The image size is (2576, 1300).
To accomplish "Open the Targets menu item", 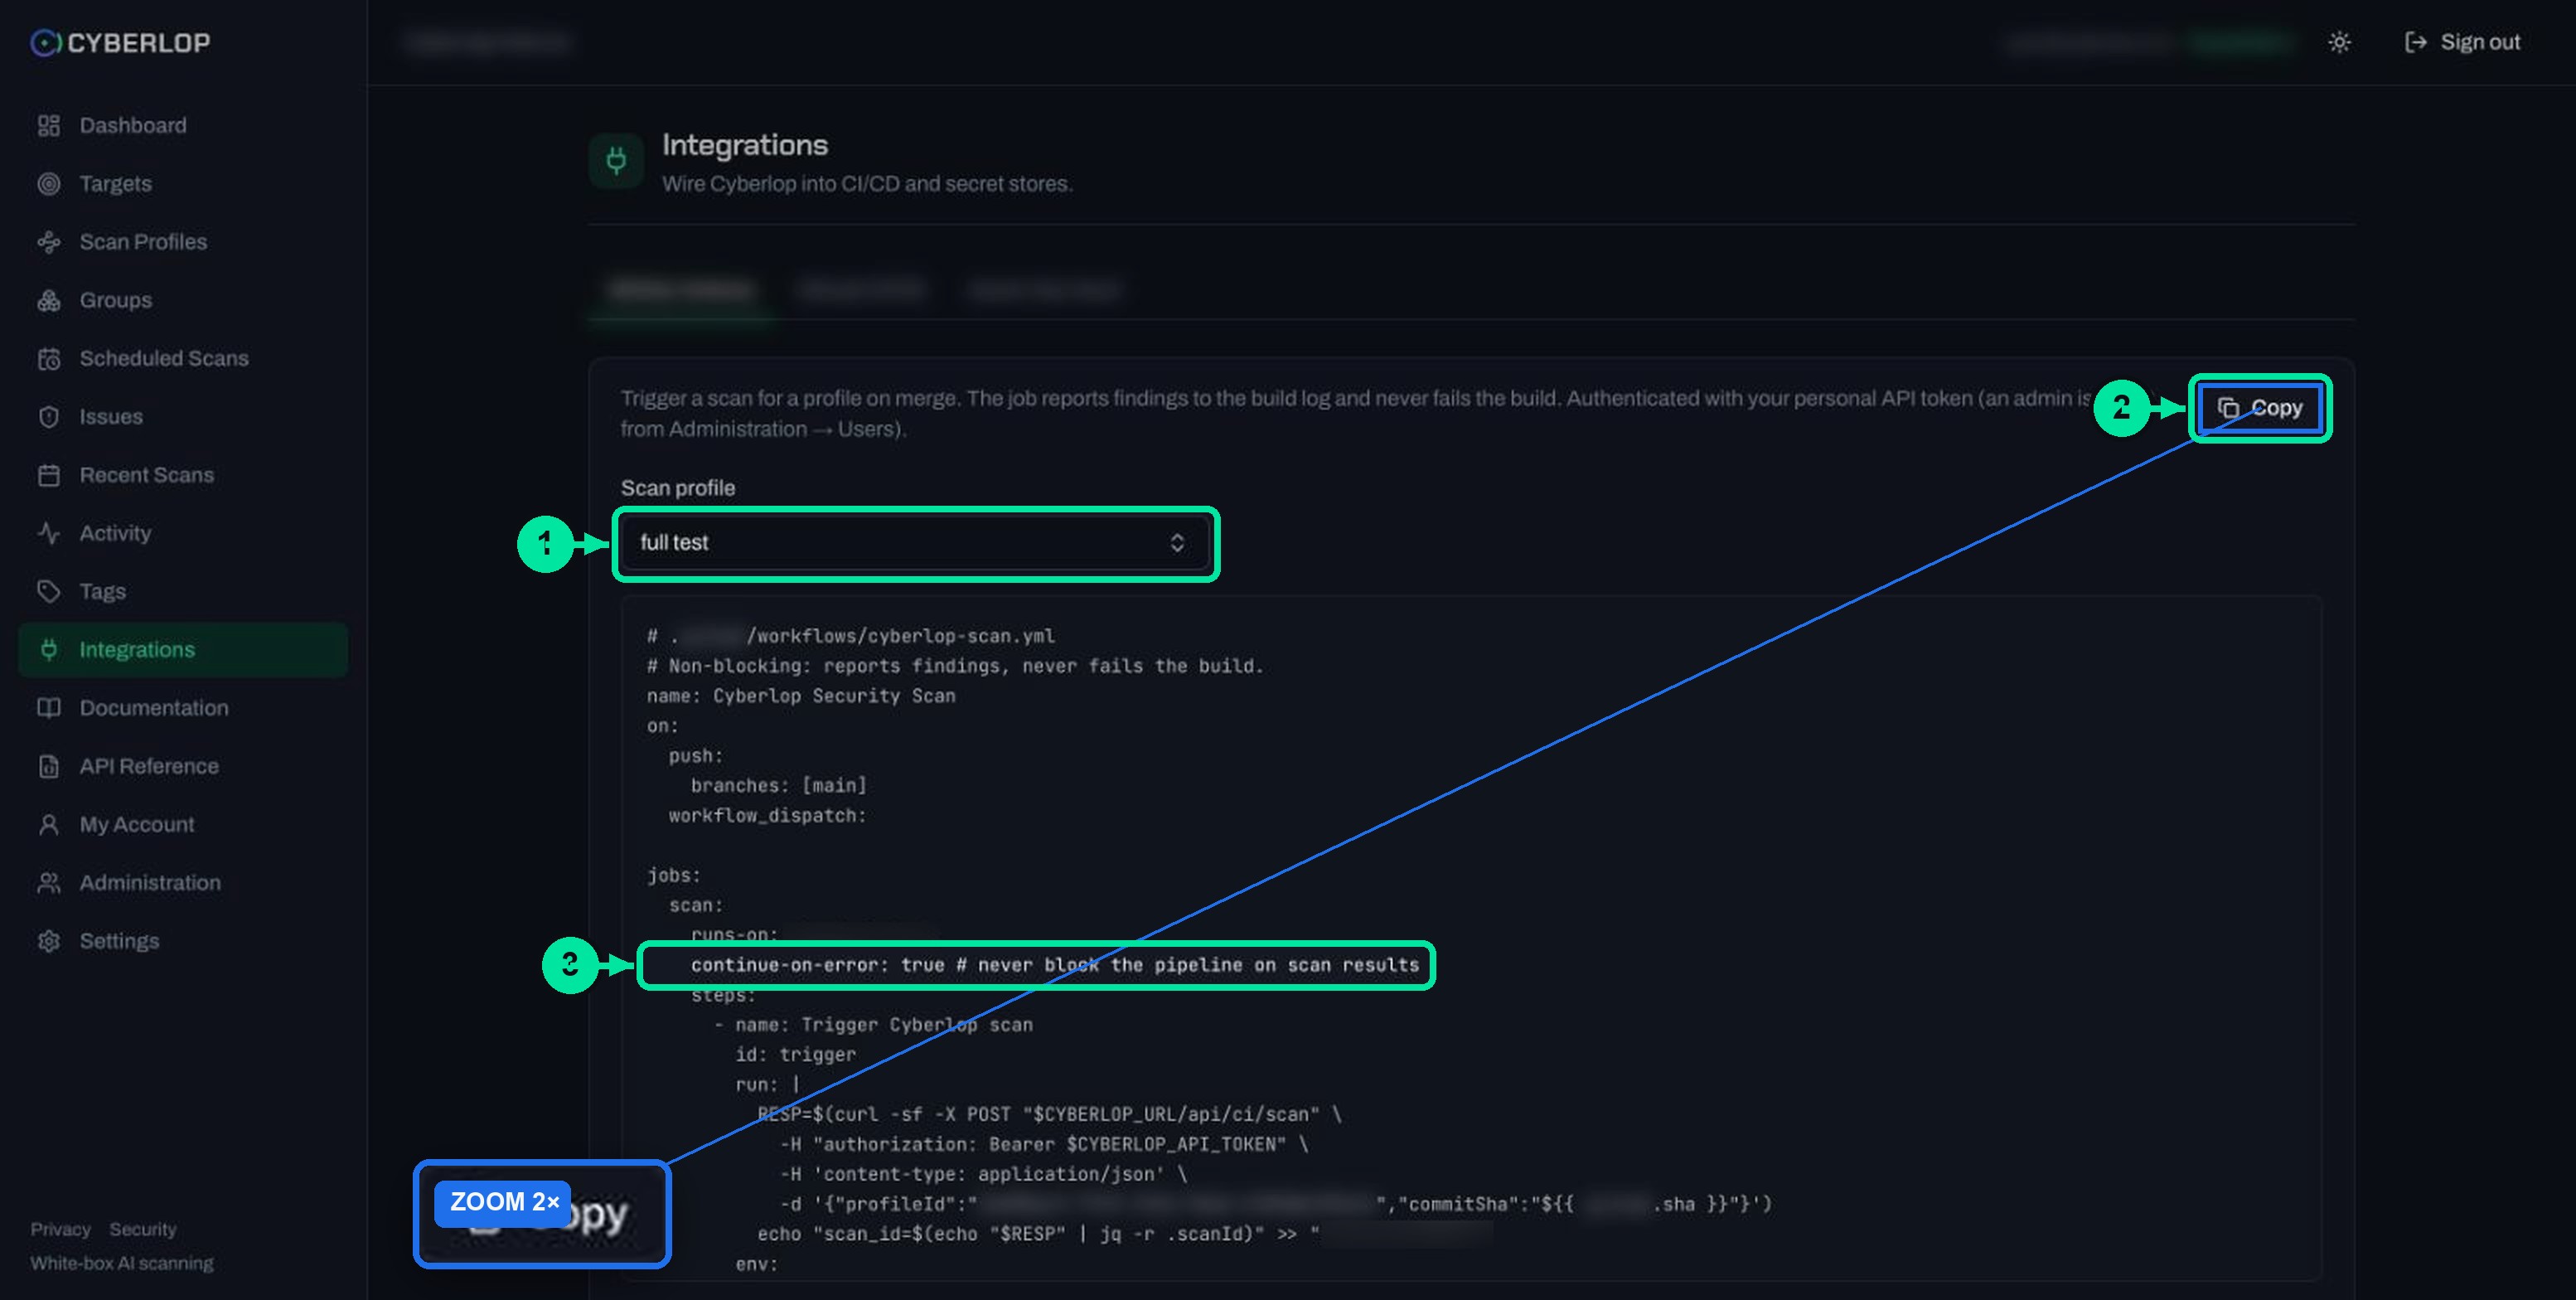I will [x=183, y=184].
